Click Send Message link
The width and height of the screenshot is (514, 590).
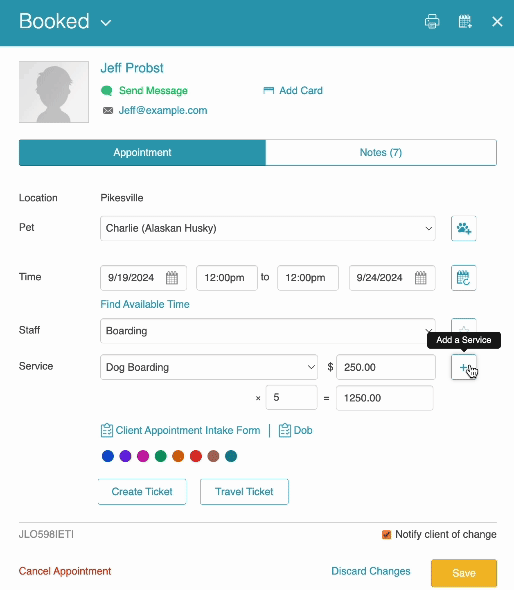pyautogui.click(x=153, y=91)
